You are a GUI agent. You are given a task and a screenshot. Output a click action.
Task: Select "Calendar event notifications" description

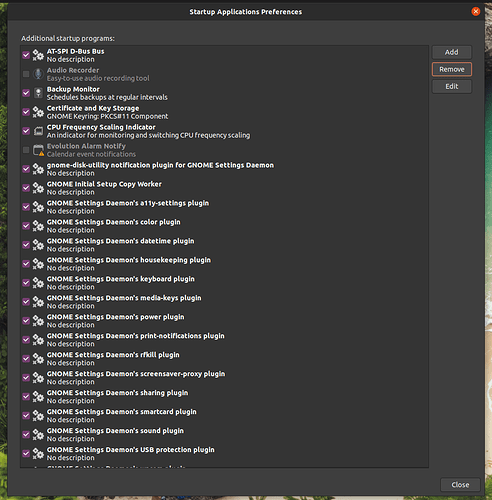91,154
